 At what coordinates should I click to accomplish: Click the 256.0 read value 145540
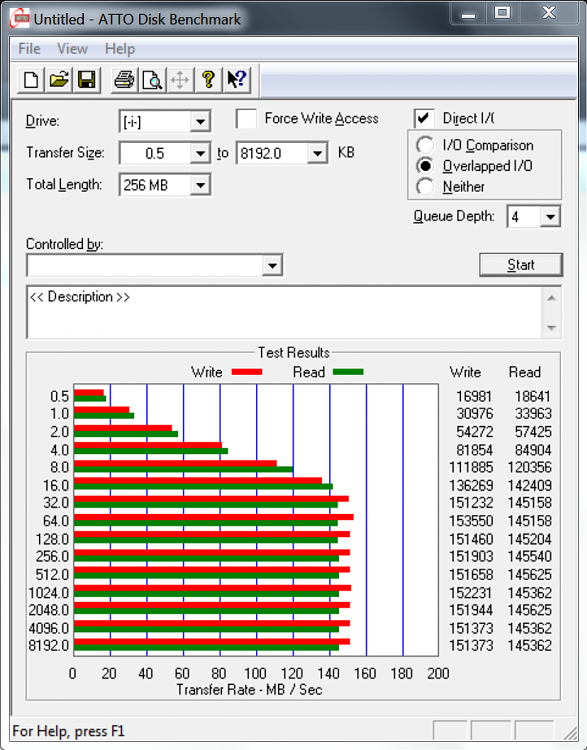(530, 557)
